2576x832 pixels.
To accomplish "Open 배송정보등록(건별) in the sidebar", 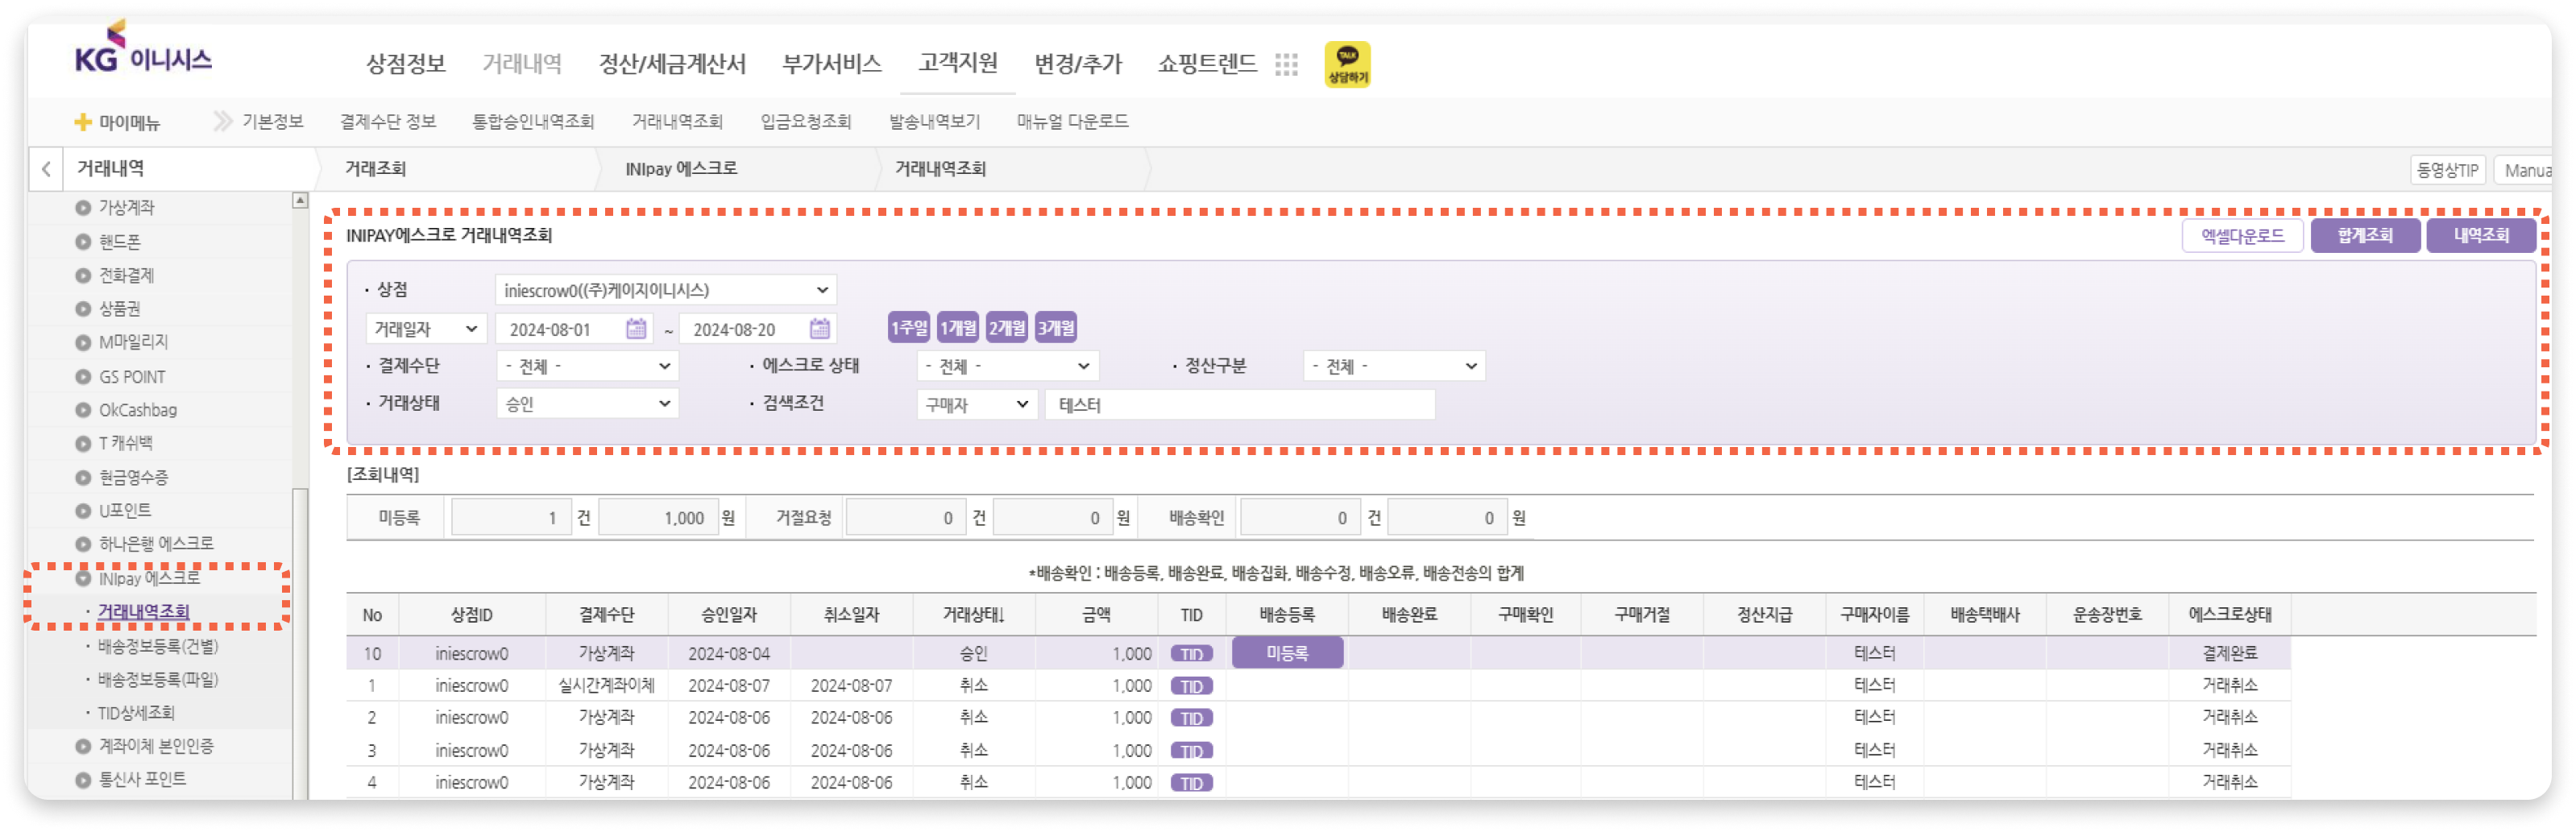I will 157,646.
